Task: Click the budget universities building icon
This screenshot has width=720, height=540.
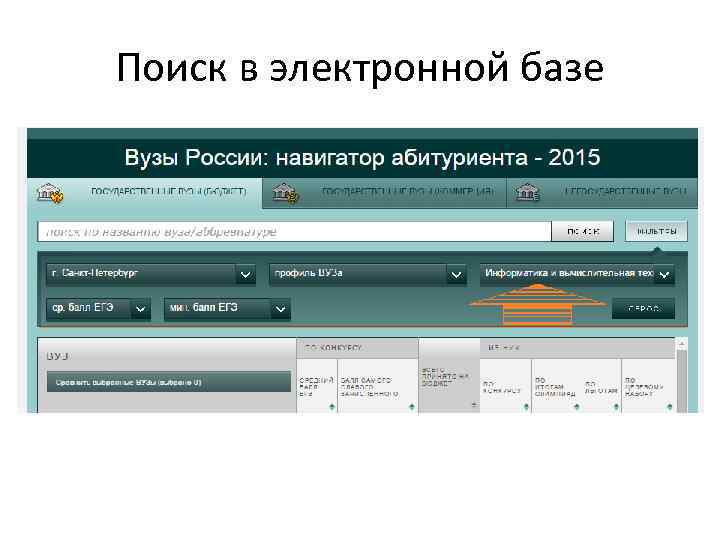Action: click(50, 193)
